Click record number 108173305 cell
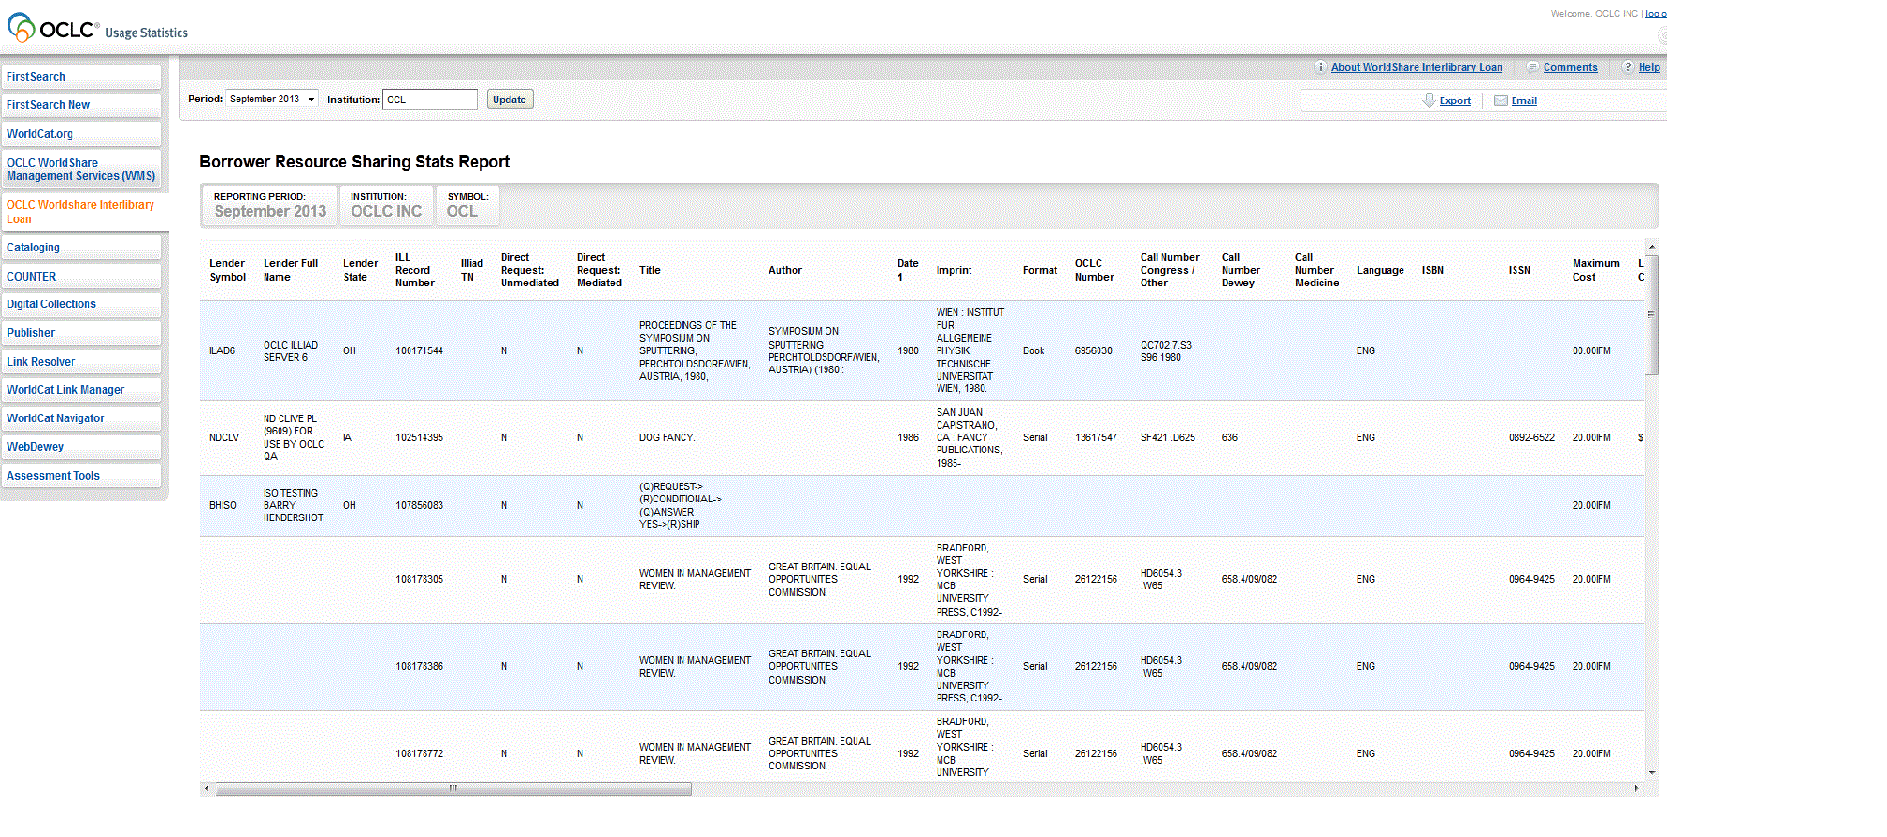This screenshot has height=837, width=1887. [419, 579]
